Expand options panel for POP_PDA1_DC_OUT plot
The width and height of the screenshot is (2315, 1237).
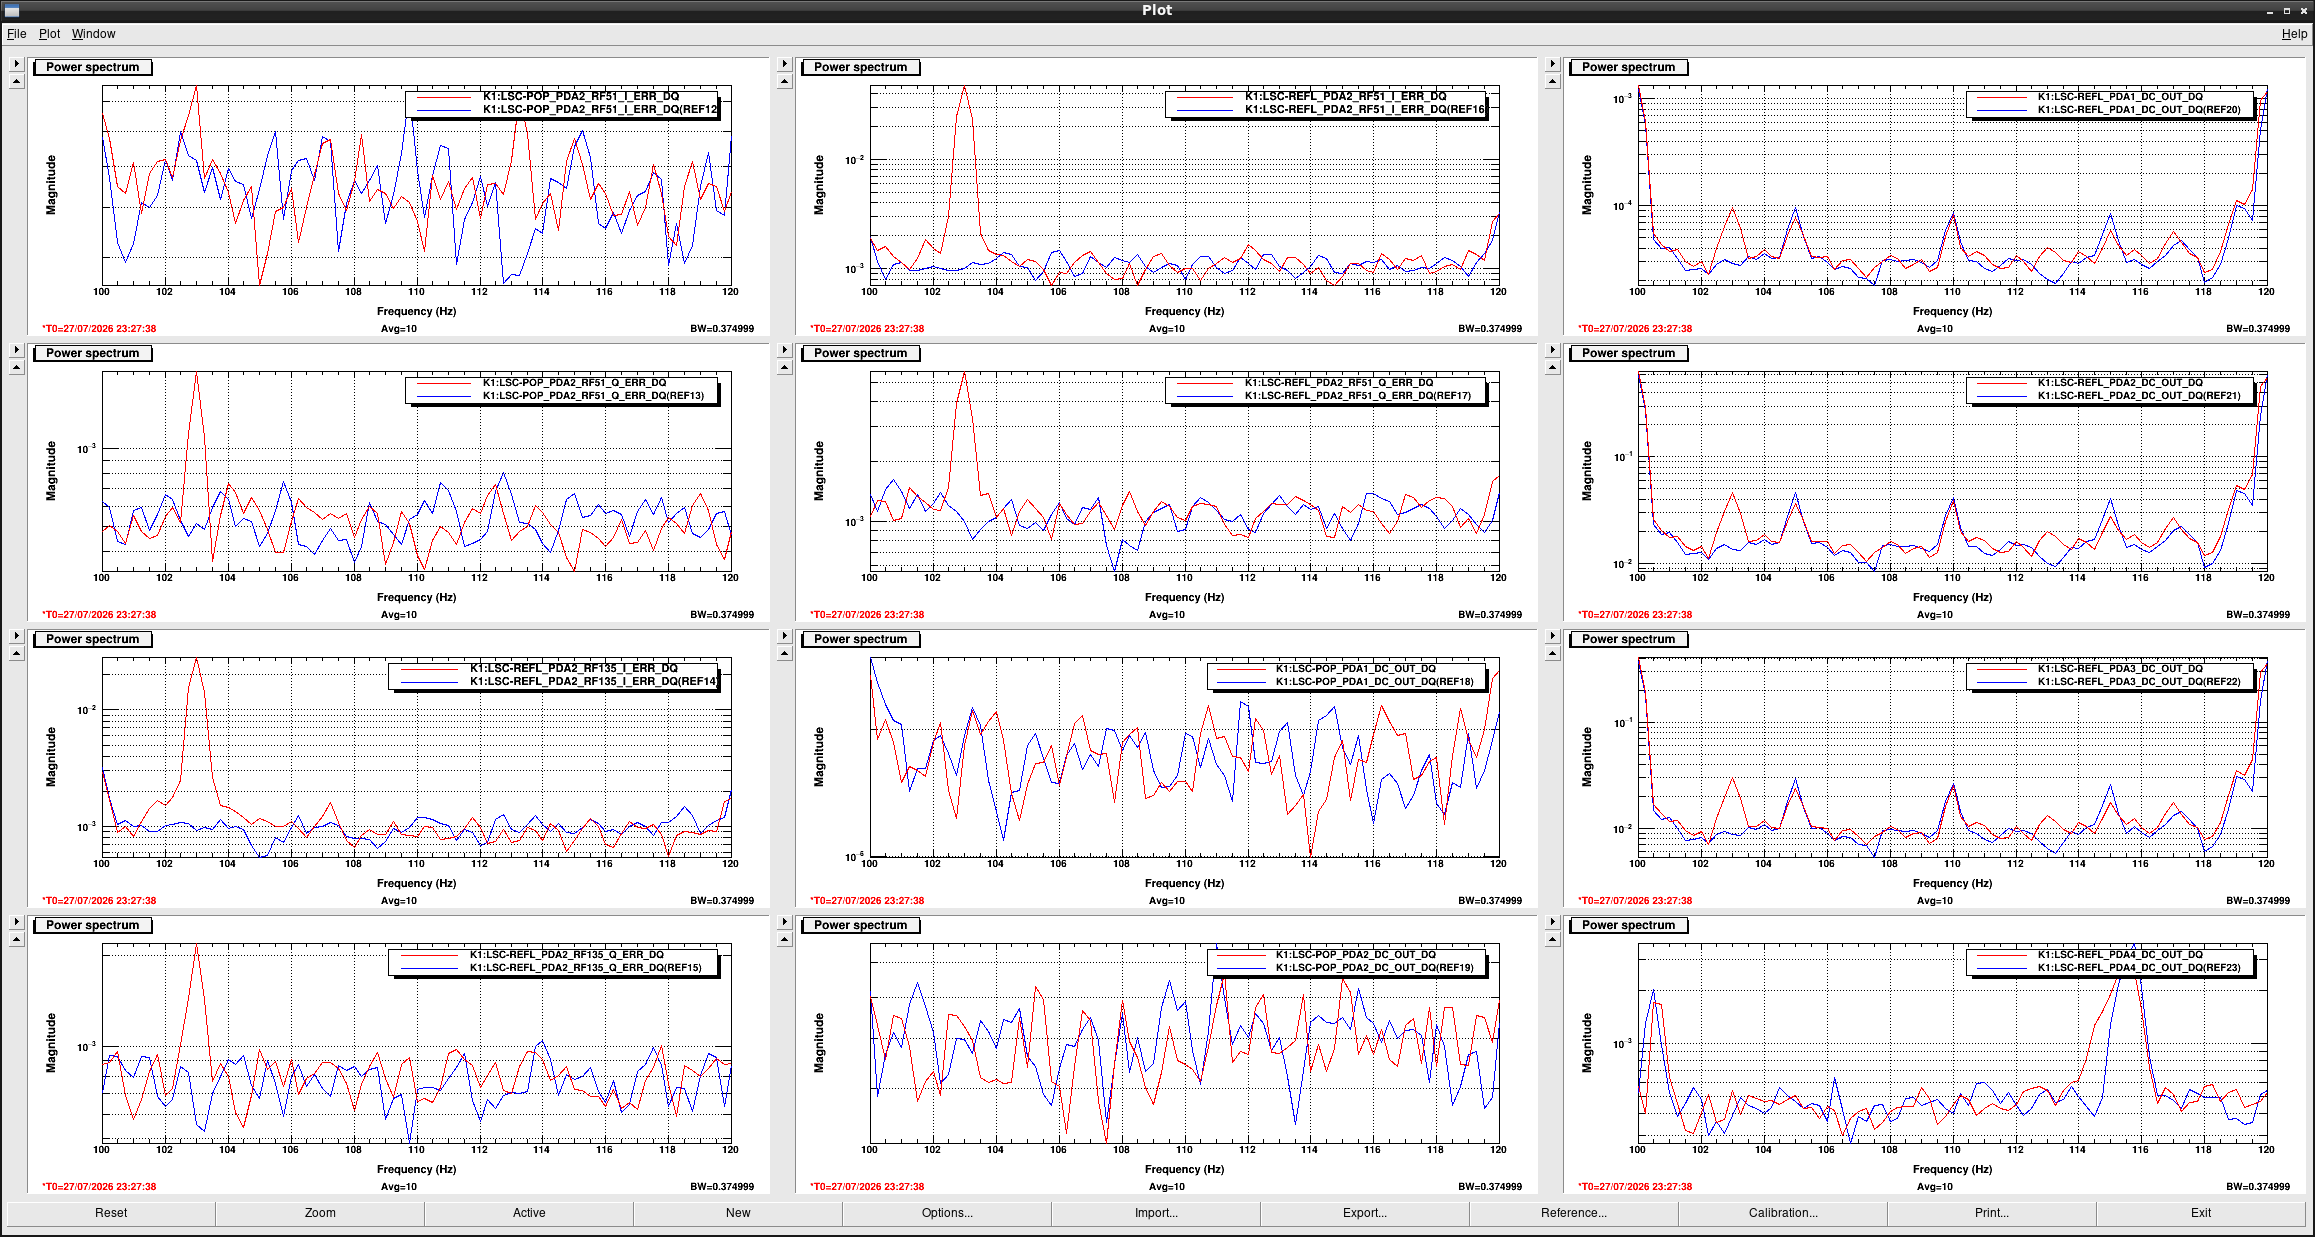pyautogui.click(x=784, y=636)
